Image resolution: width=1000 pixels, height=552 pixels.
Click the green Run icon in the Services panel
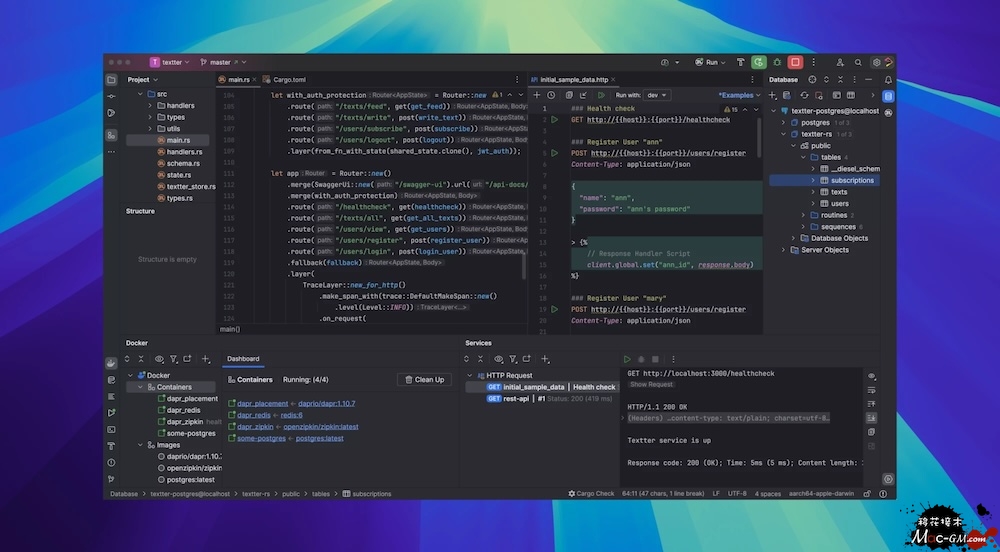click(627, 358)
